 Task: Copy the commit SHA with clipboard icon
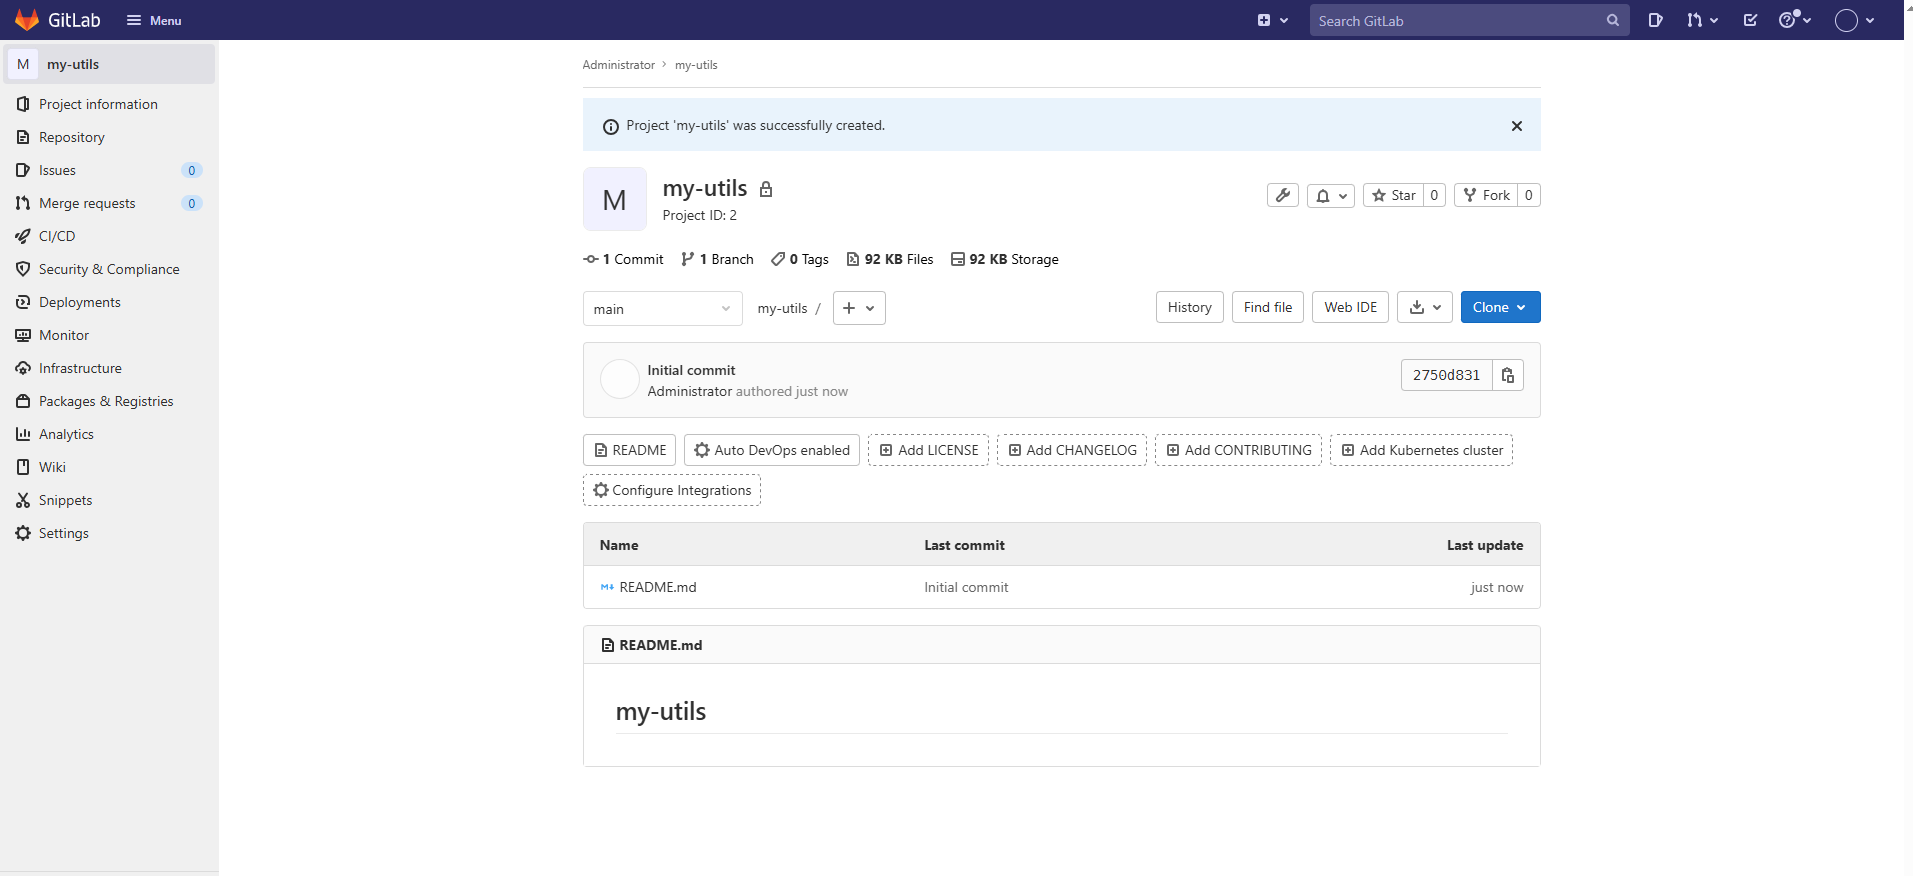(1508, 375)
